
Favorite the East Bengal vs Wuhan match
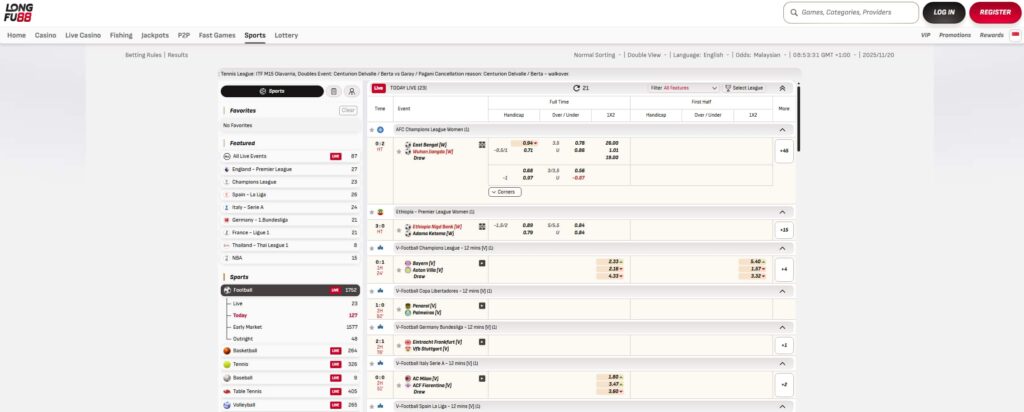tap(398, 151)
